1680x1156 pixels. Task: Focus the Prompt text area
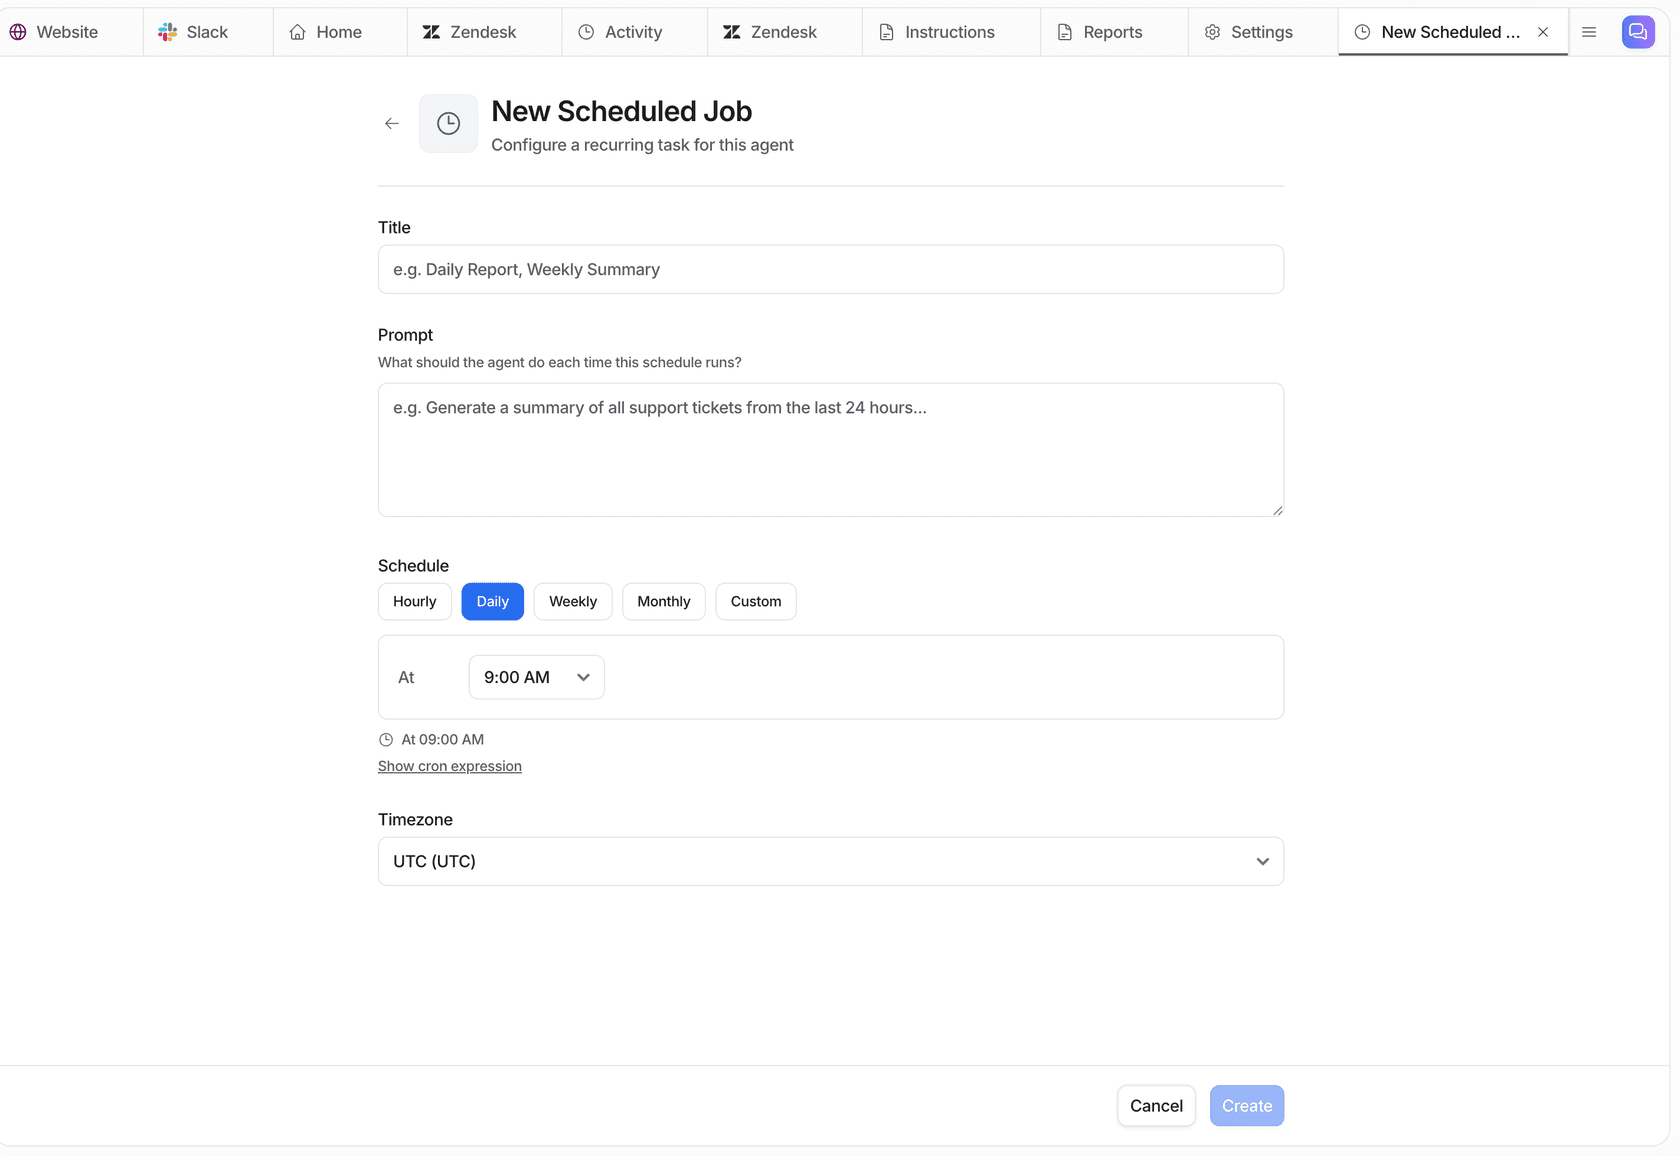point(831,450)
